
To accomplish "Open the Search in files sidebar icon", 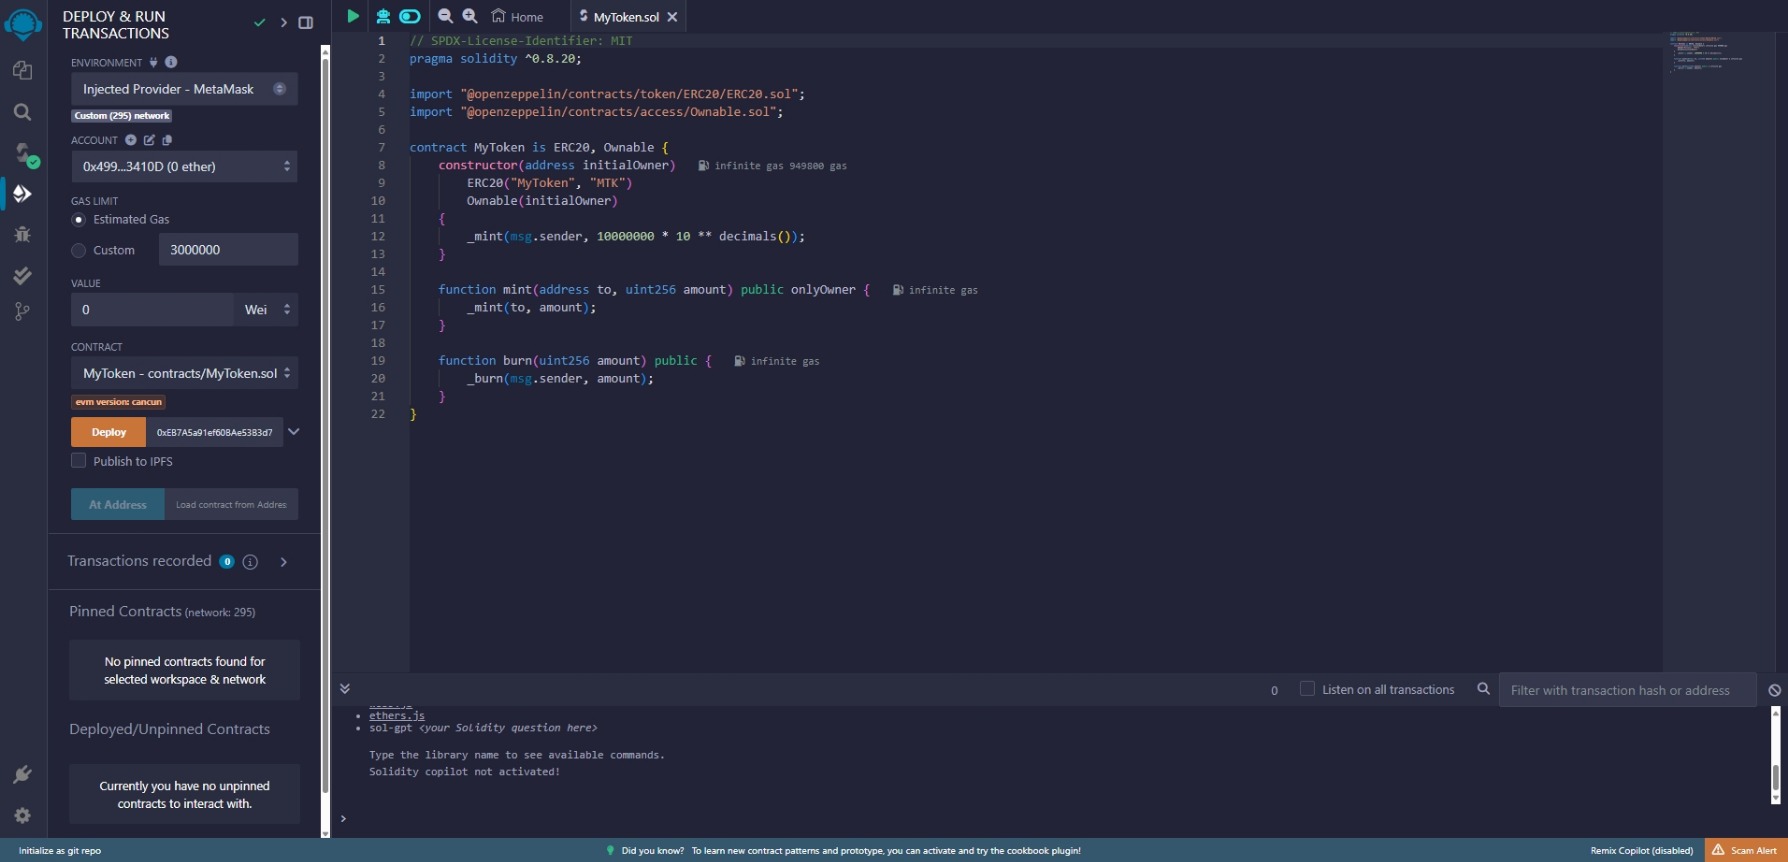I will 22,112.
